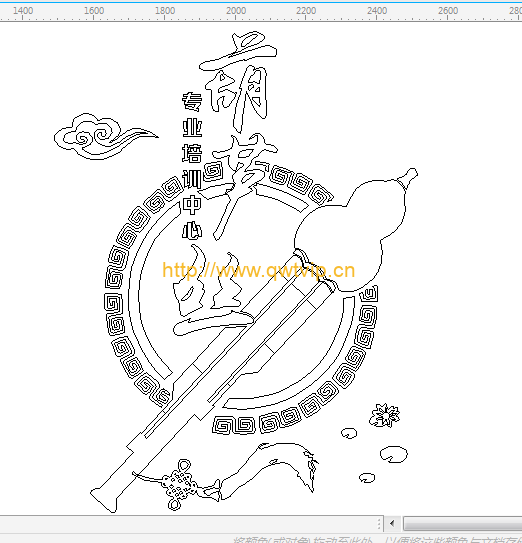Click the orange watermark URL text
The width and height of the screenshot is (522, 543).
tap(258, 270)
